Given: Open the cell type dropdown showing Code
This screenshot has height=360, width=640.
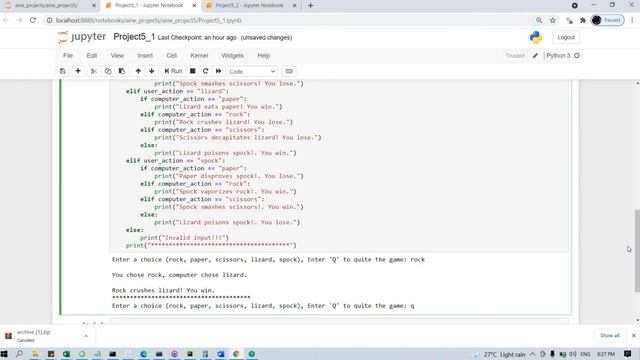Looking at the screenshot, I should tap(252, 71).
